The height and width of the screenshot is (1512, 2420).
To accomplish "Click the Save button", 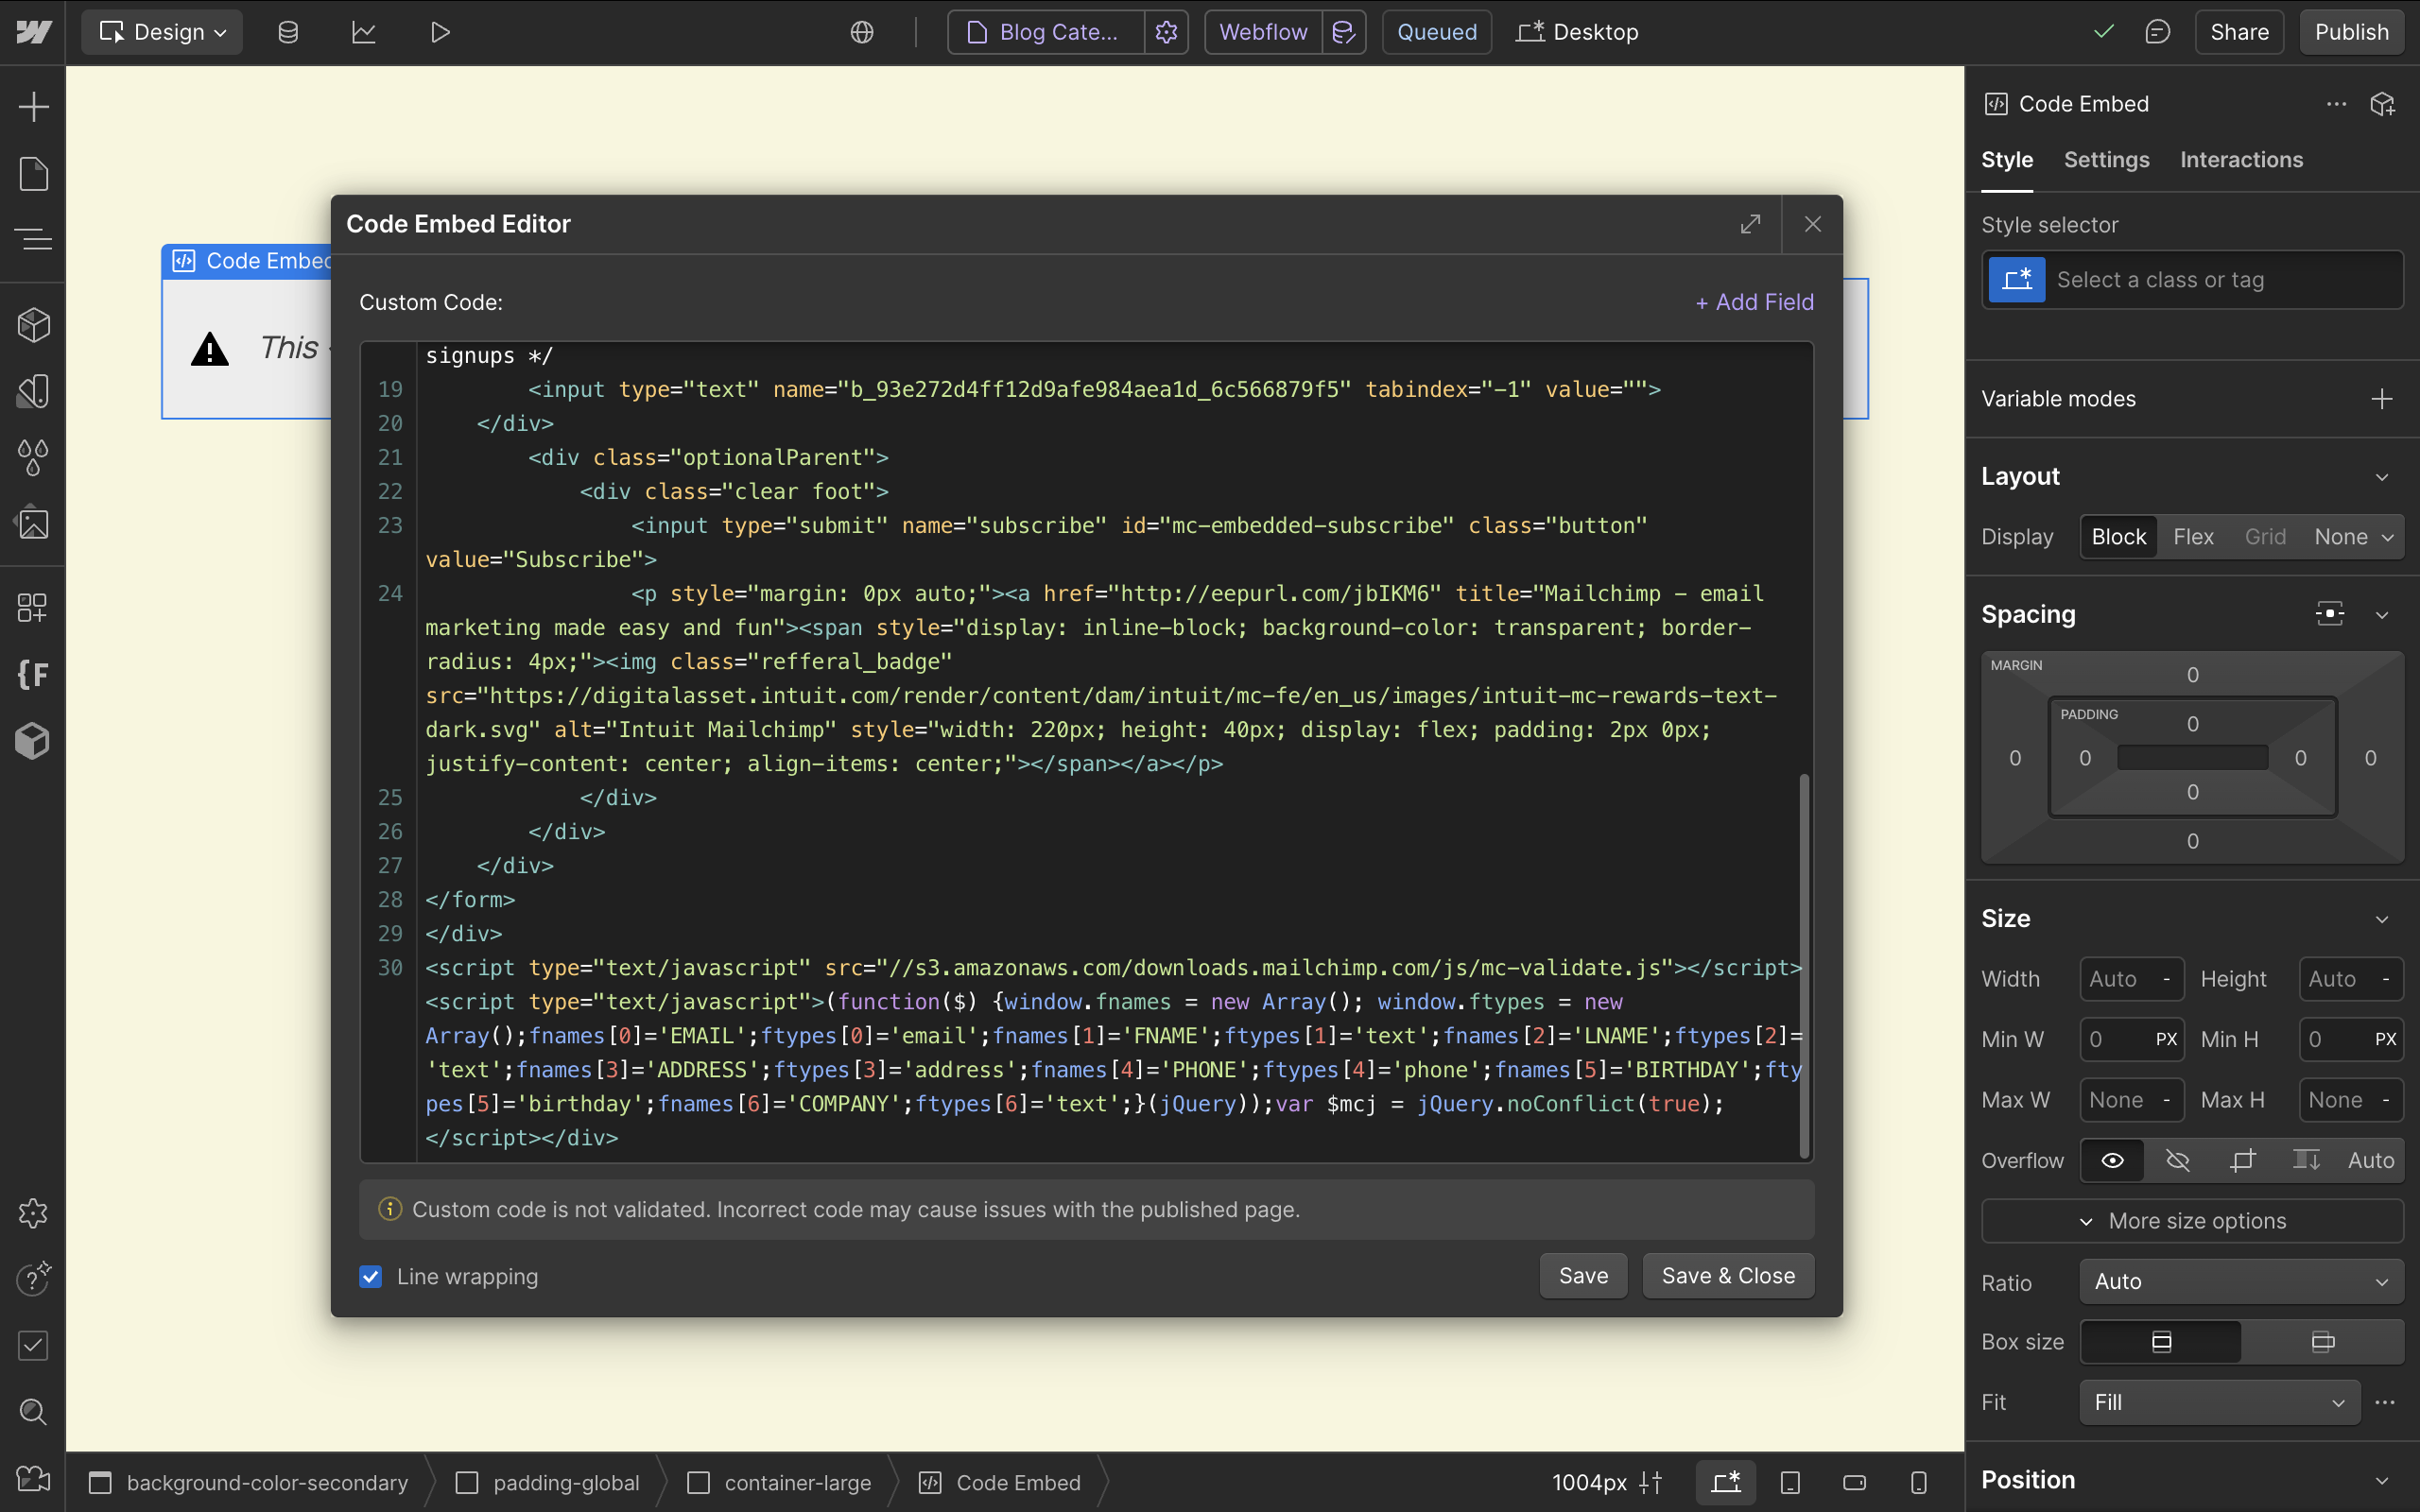I will tap(1583, 1276).
